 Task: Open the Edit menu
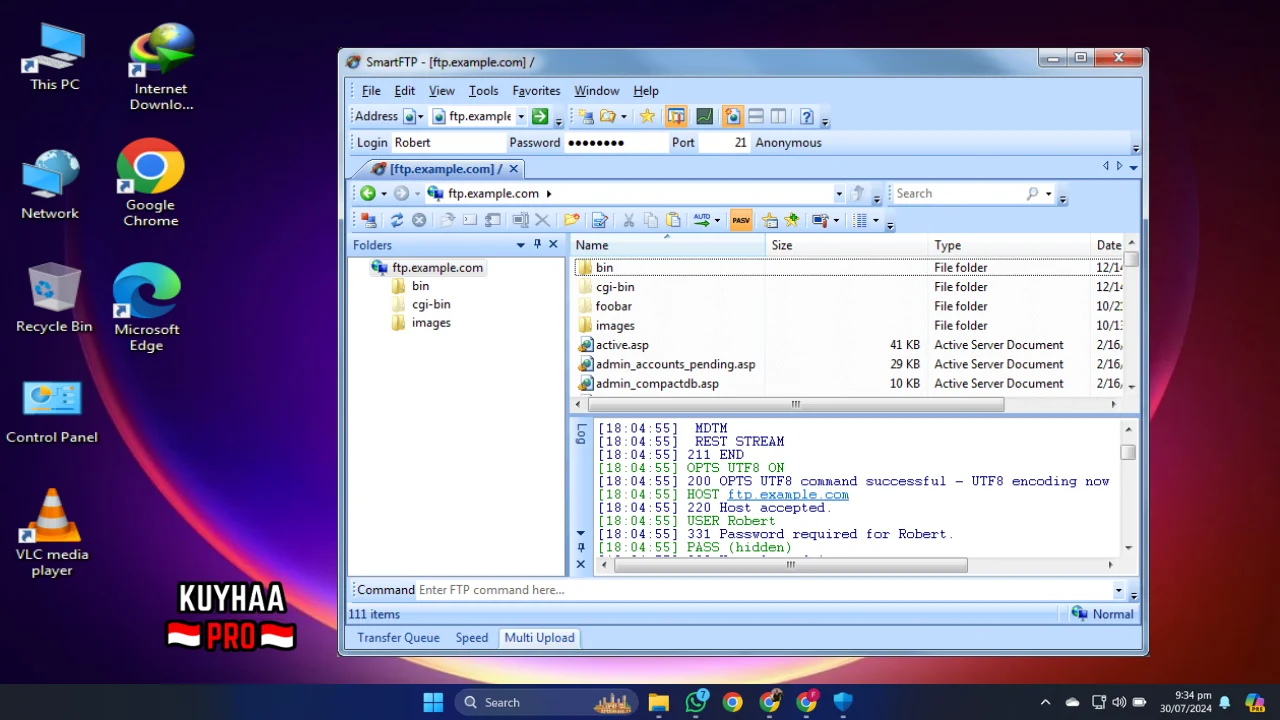(x=404, y=90)
